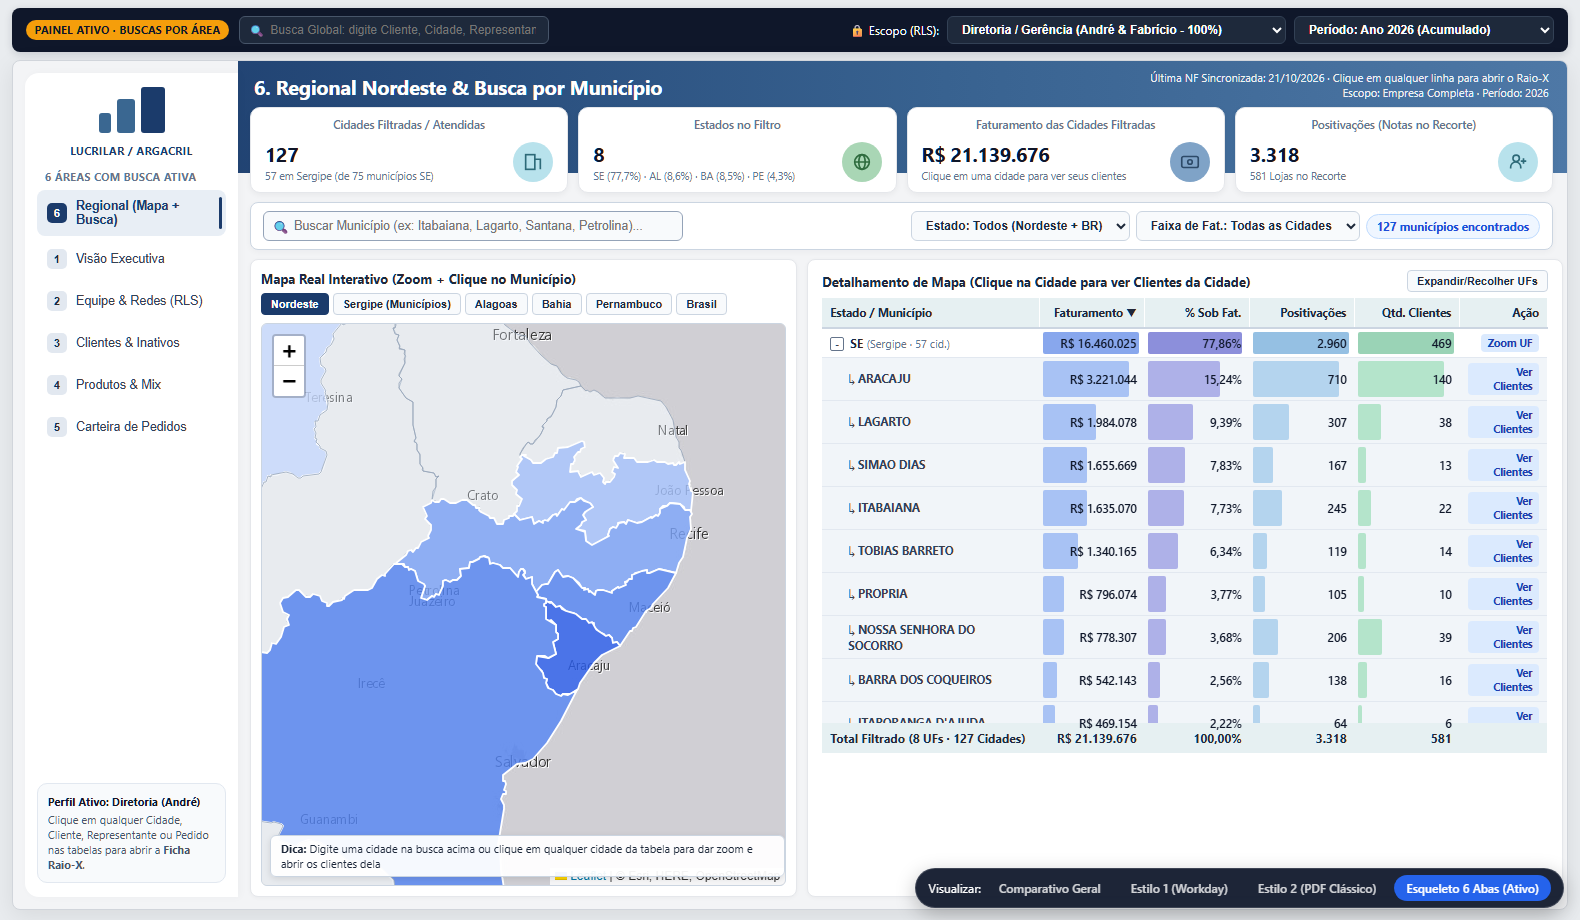Switch view to Estilo 1 (Workday)
The height and width of the screenshot is (920, 1580).
tap(1179, 889)
